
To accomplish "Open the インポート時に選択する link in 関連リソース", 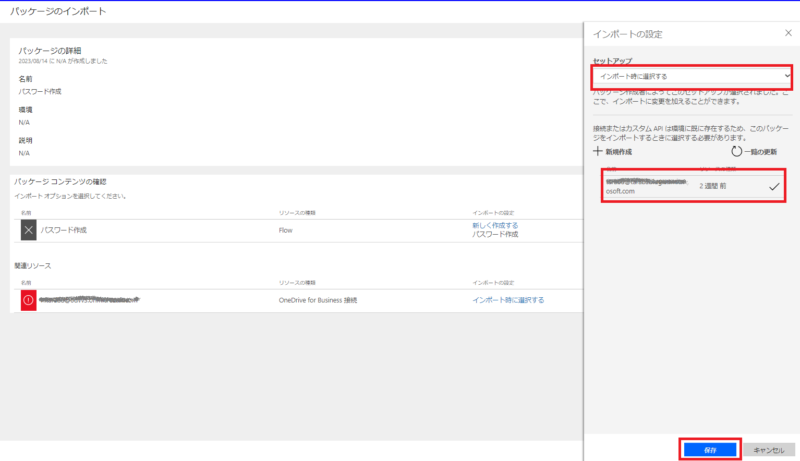I will coord(508,299).
